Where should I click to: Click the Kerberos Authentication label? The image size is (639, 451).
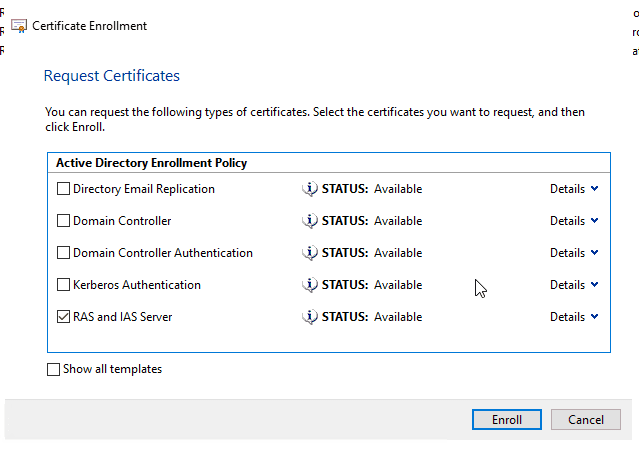point(137,284)
